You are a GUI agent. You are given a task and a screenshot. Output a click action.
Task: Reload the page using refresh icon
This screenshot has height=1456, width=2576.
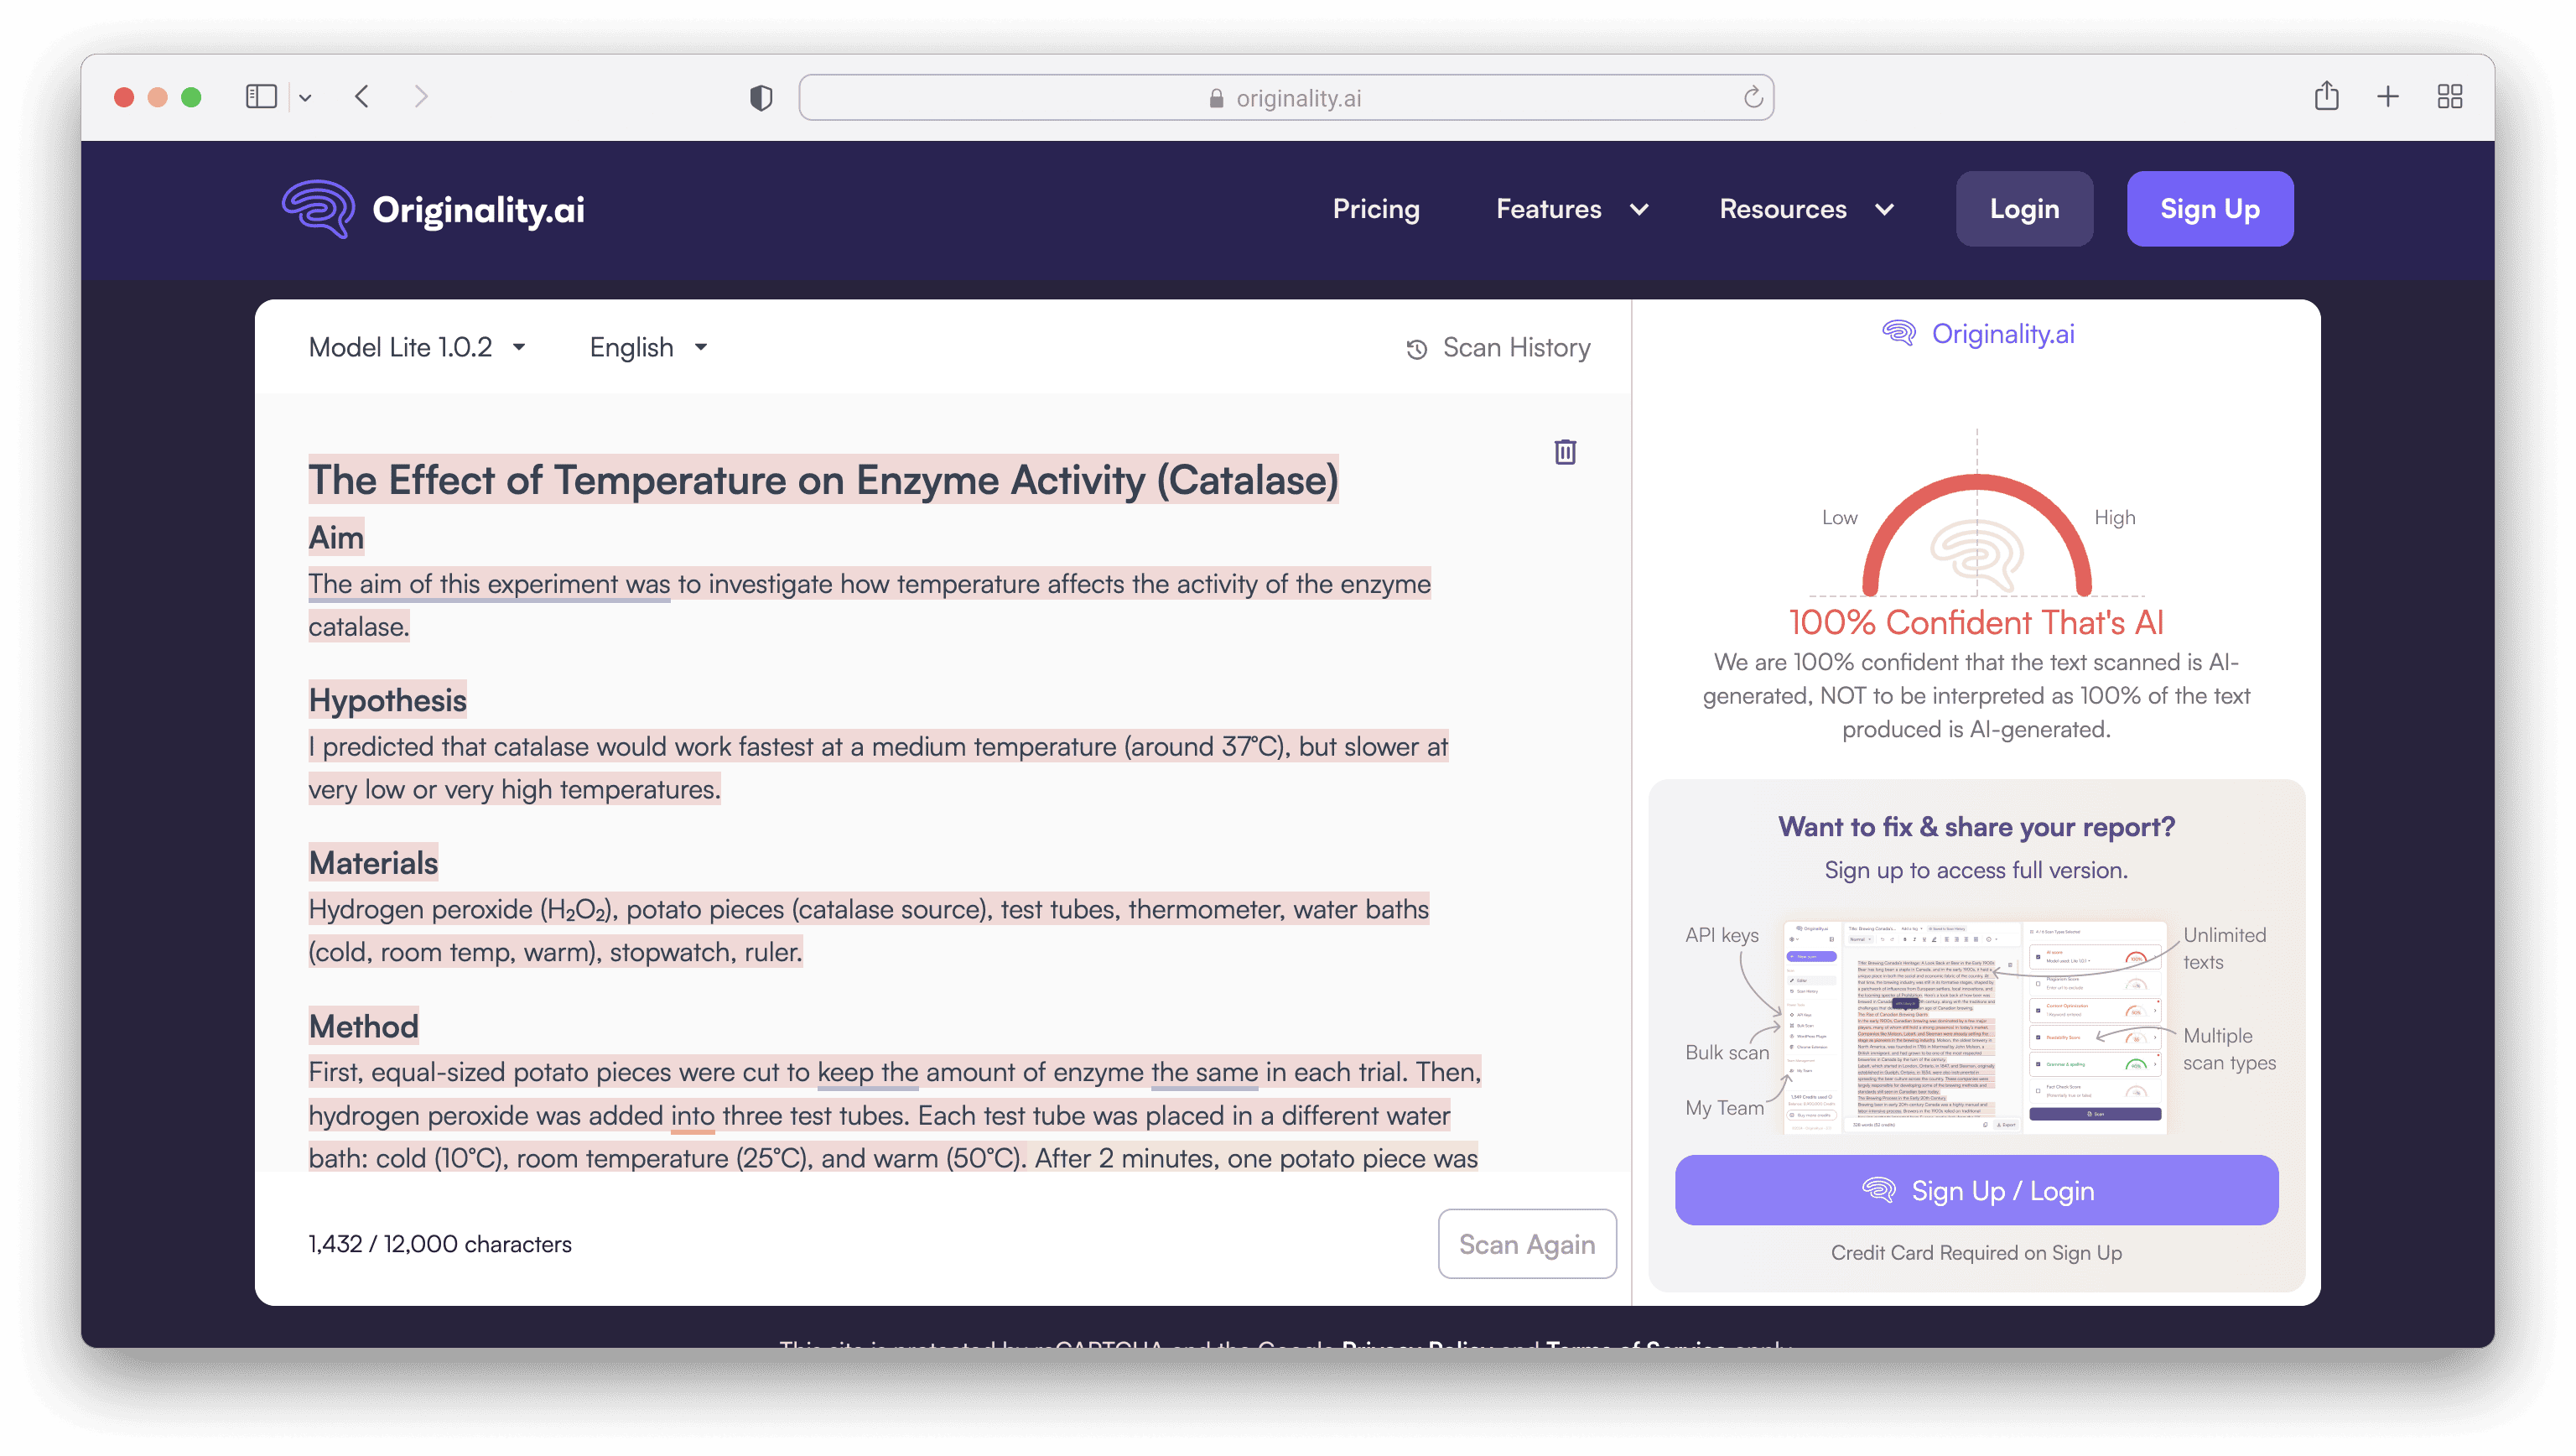(x=1753, y=98)
